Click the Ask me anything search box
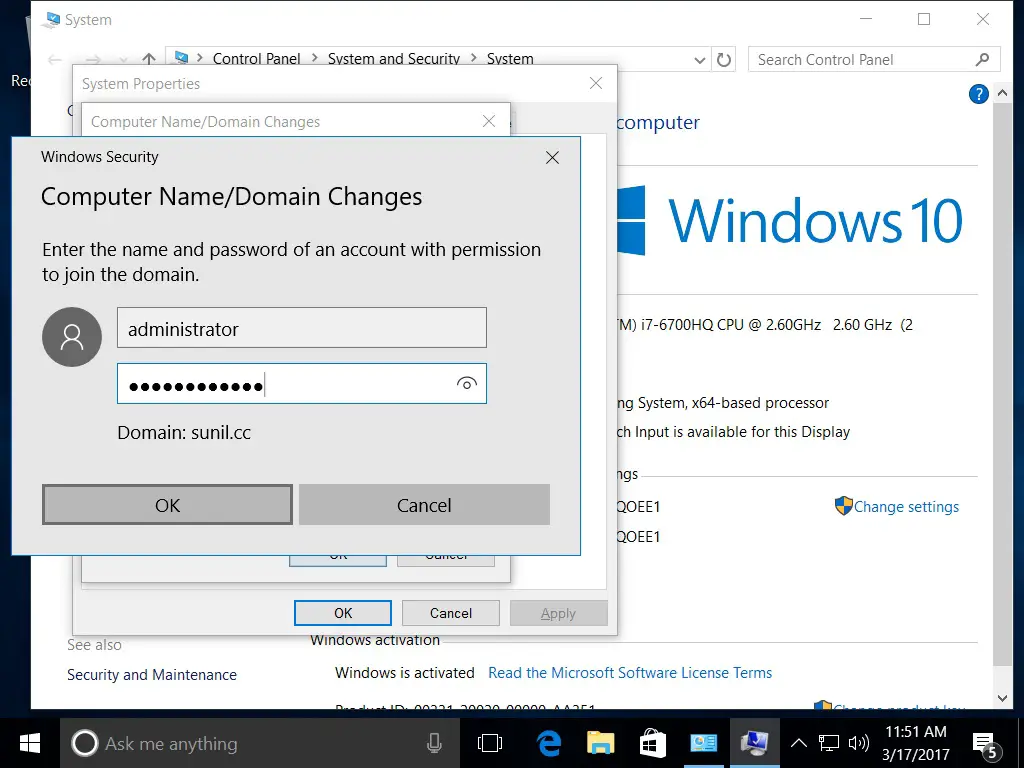The width and height of the screenshot is (1024, 768). point(260,743)
